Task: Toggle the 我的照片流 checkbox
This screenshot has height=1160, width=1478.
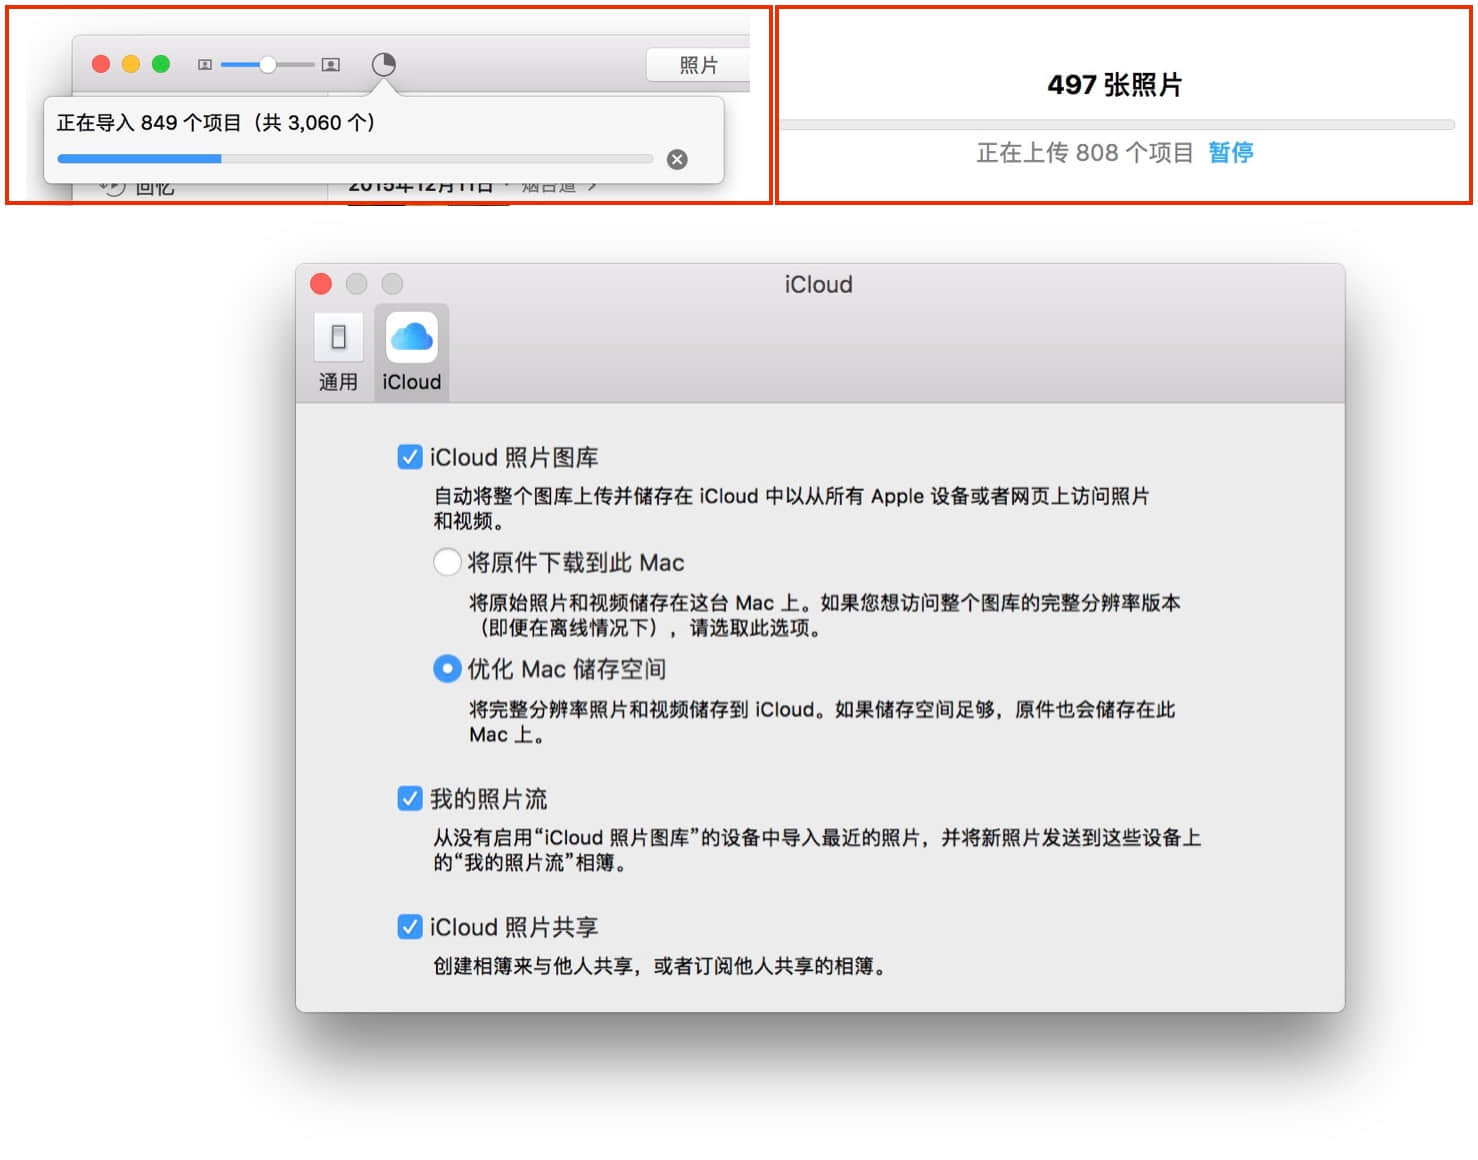Action: coord(409,798)
